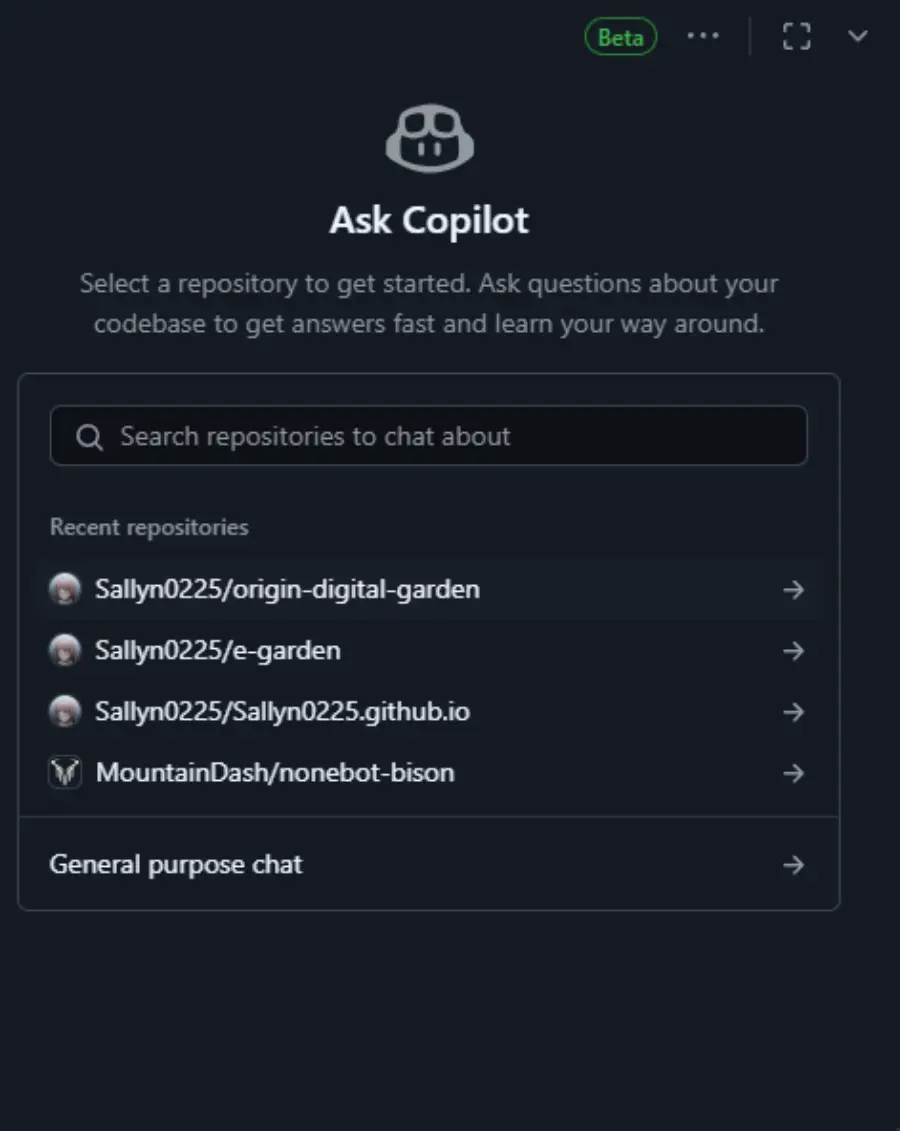Select Sallyn0225/origin-digital-garden repository
Image resolution: width=900 pixels, height=1131 pixels.
pyautogui.click(x=287, y=589)
